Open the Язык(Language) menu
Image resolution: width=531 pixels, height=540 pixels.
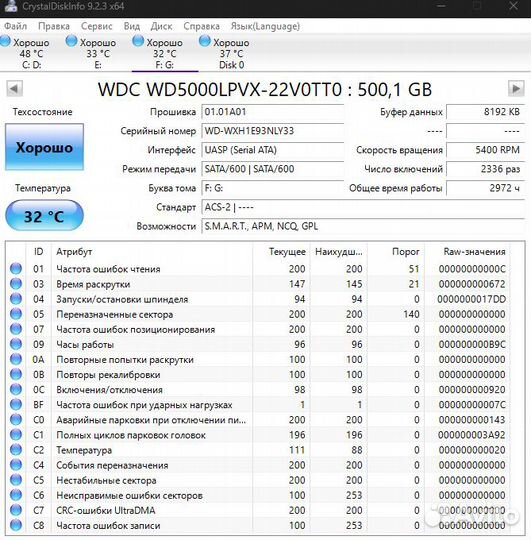tap(265, 26)
